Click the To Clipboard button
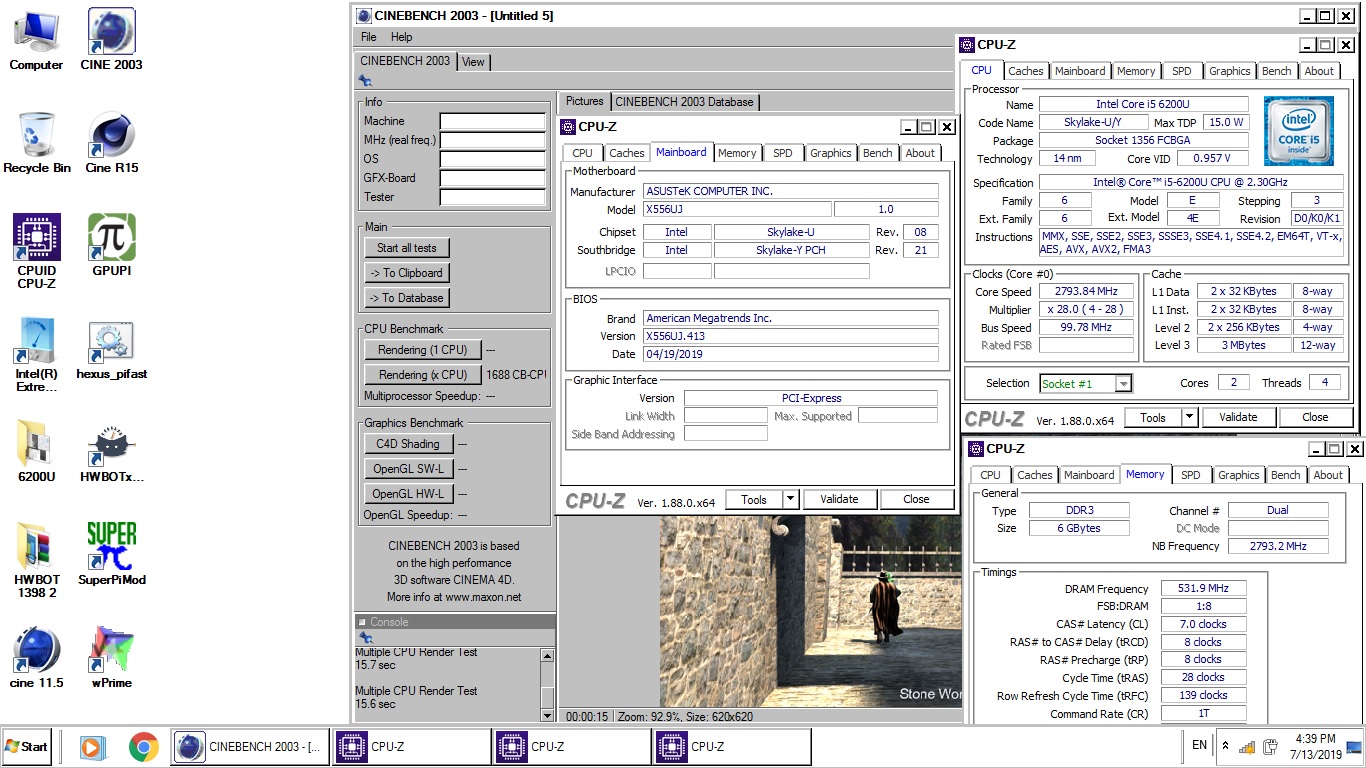The width and height of the screenshot is (1366, 768). 406,273
